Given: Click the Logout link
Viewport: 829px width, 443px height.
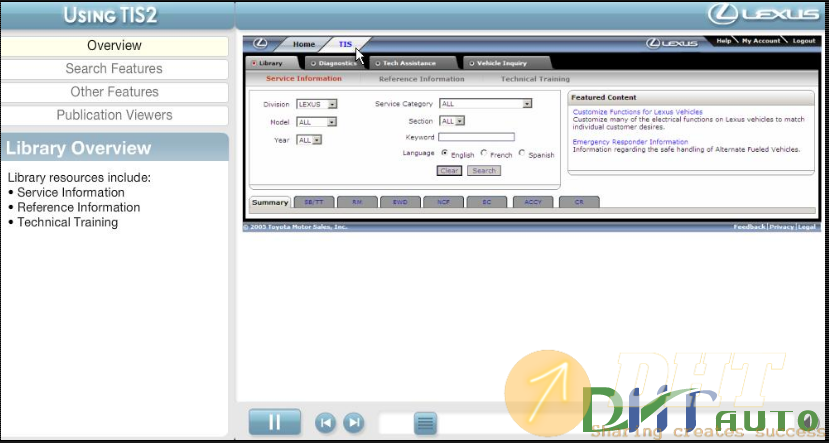Looking at the screenshot, I should point(804,41).
